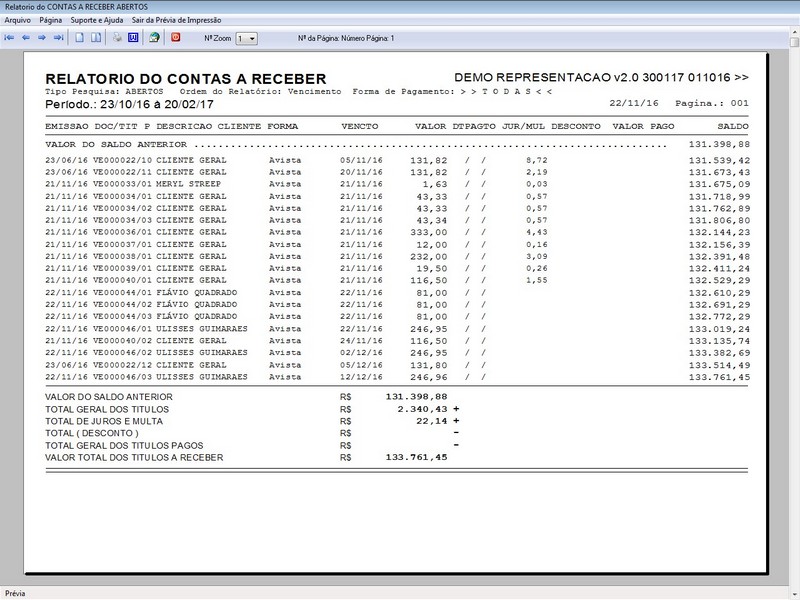Click the globe email/web icon

pyautogui.click(x=154, y=38)
